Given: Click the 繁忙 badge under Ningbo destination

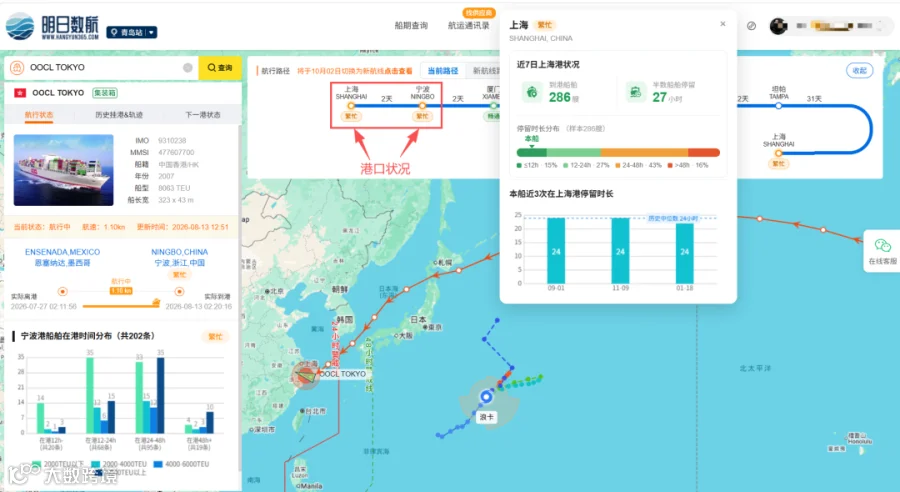Looking at the screenshot, I should 180,275.
